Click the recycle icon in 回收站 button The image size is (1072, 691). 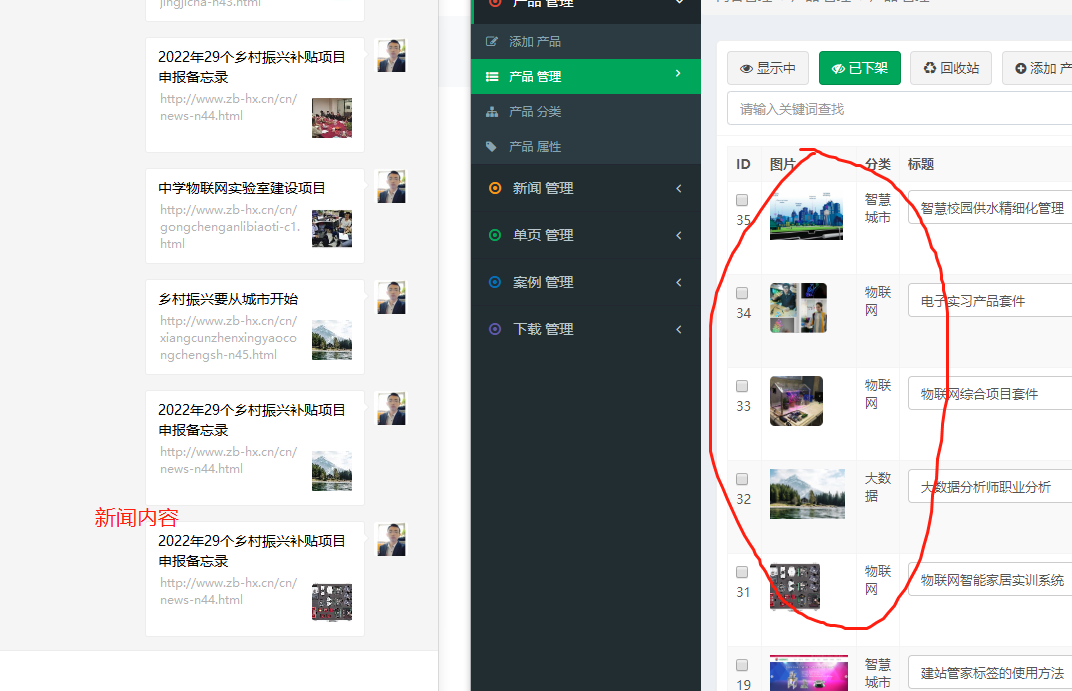pyautogui.click(x=930, y=68)
